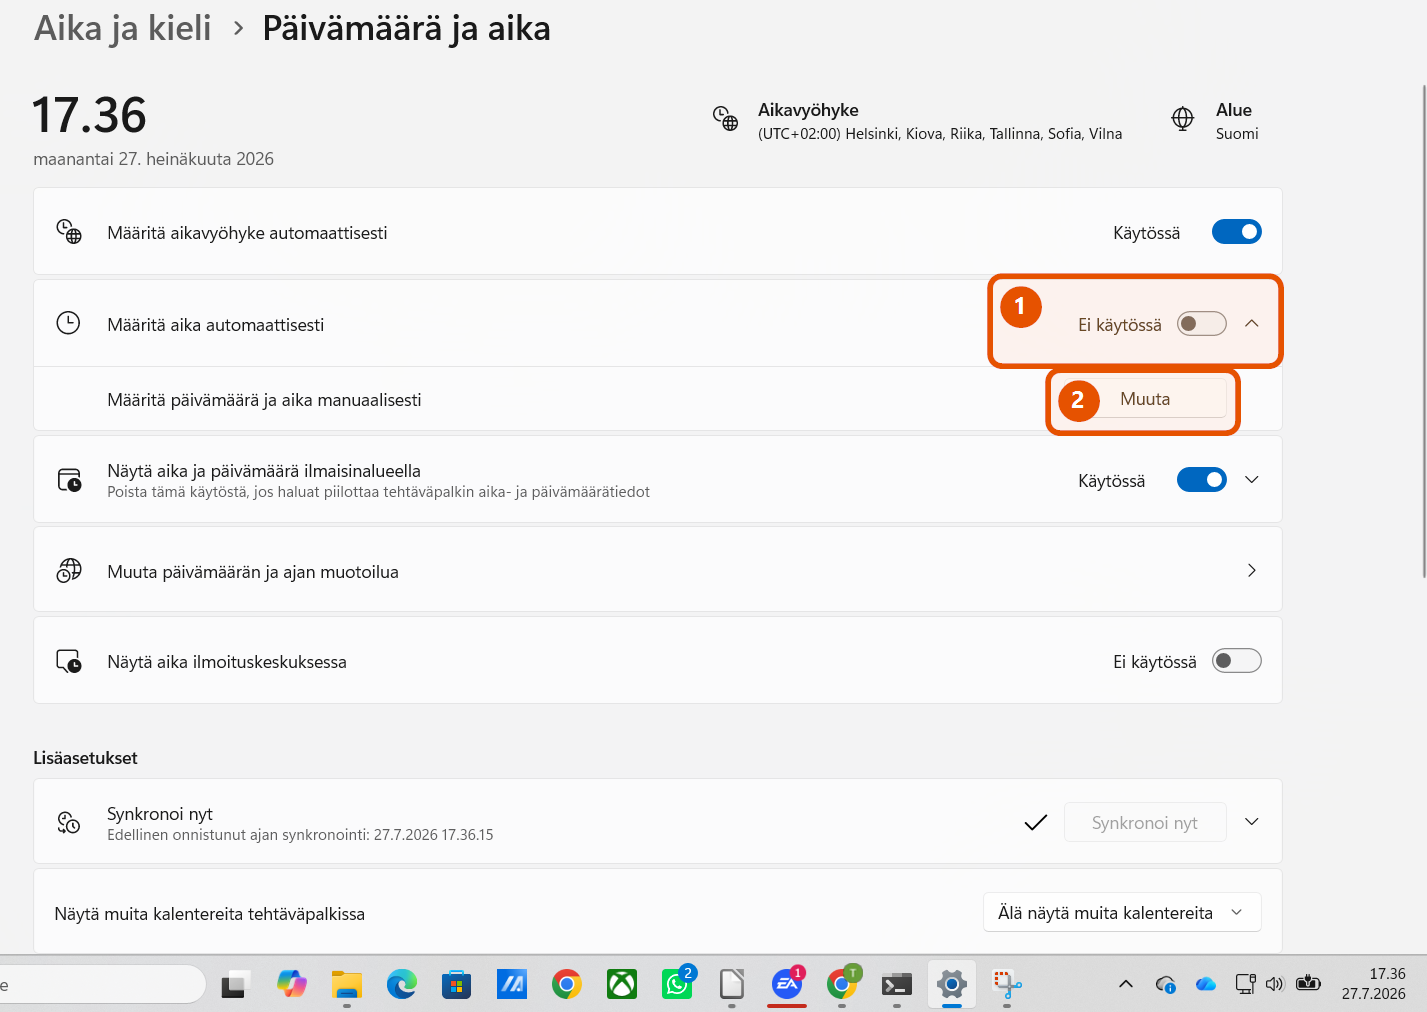Go back to Aika ja kieli breadcrumb
The width and height of the screenshot is (1427, 1012).
pyautogui.click(x=123, y=28)
